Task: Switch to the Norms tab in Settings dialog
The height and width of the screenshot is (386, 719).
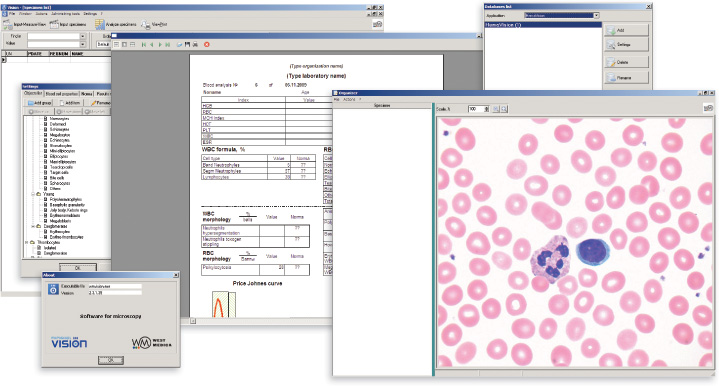Action: (x=87, y=94)
